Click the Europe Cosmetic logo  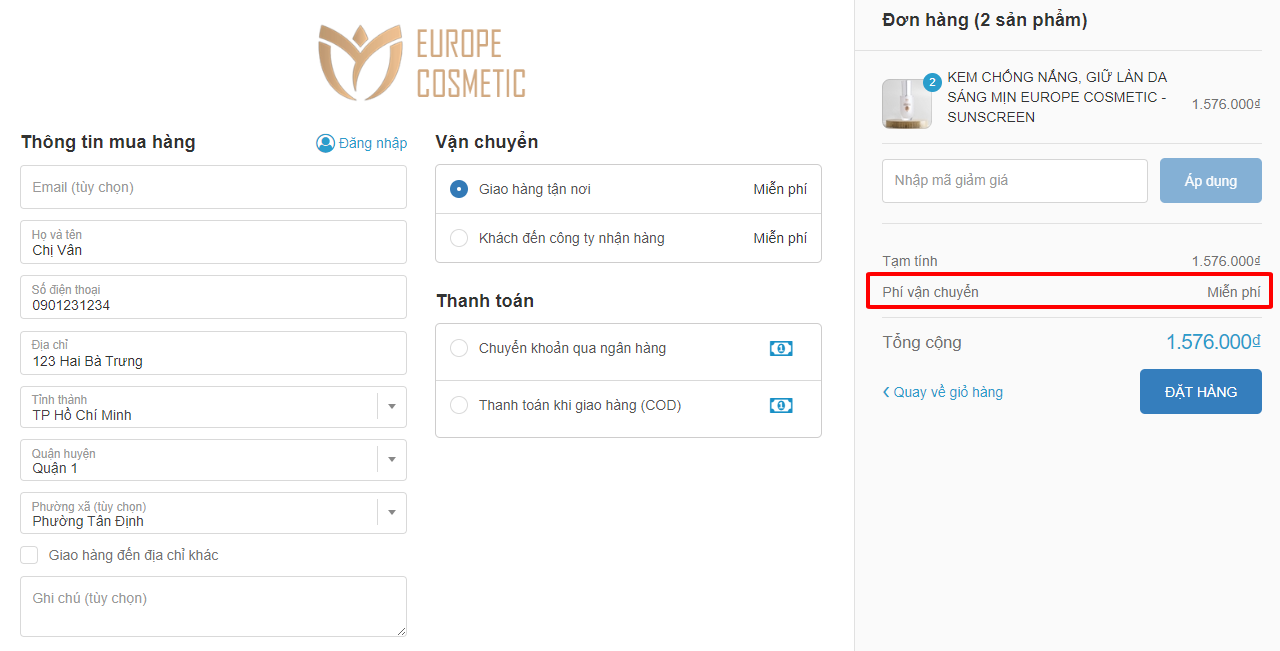click(422, 63)
